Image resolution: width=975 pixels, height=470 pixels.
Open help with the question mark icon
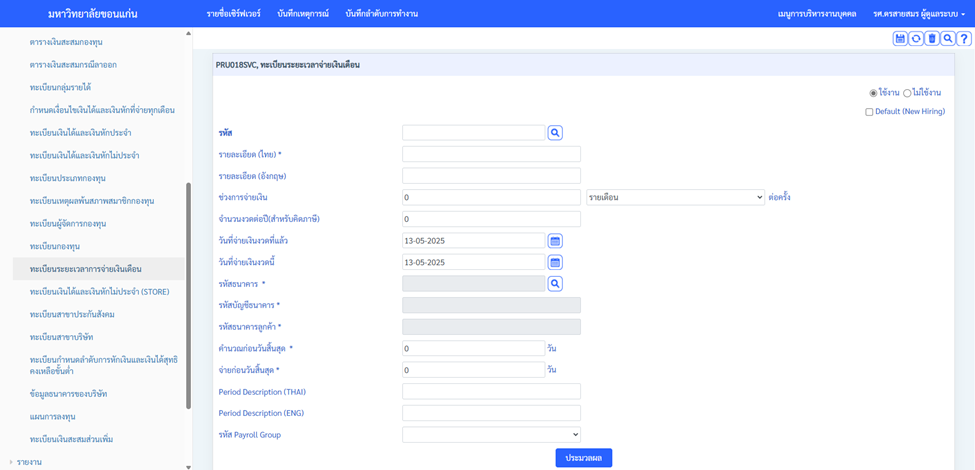pos(964,38)
